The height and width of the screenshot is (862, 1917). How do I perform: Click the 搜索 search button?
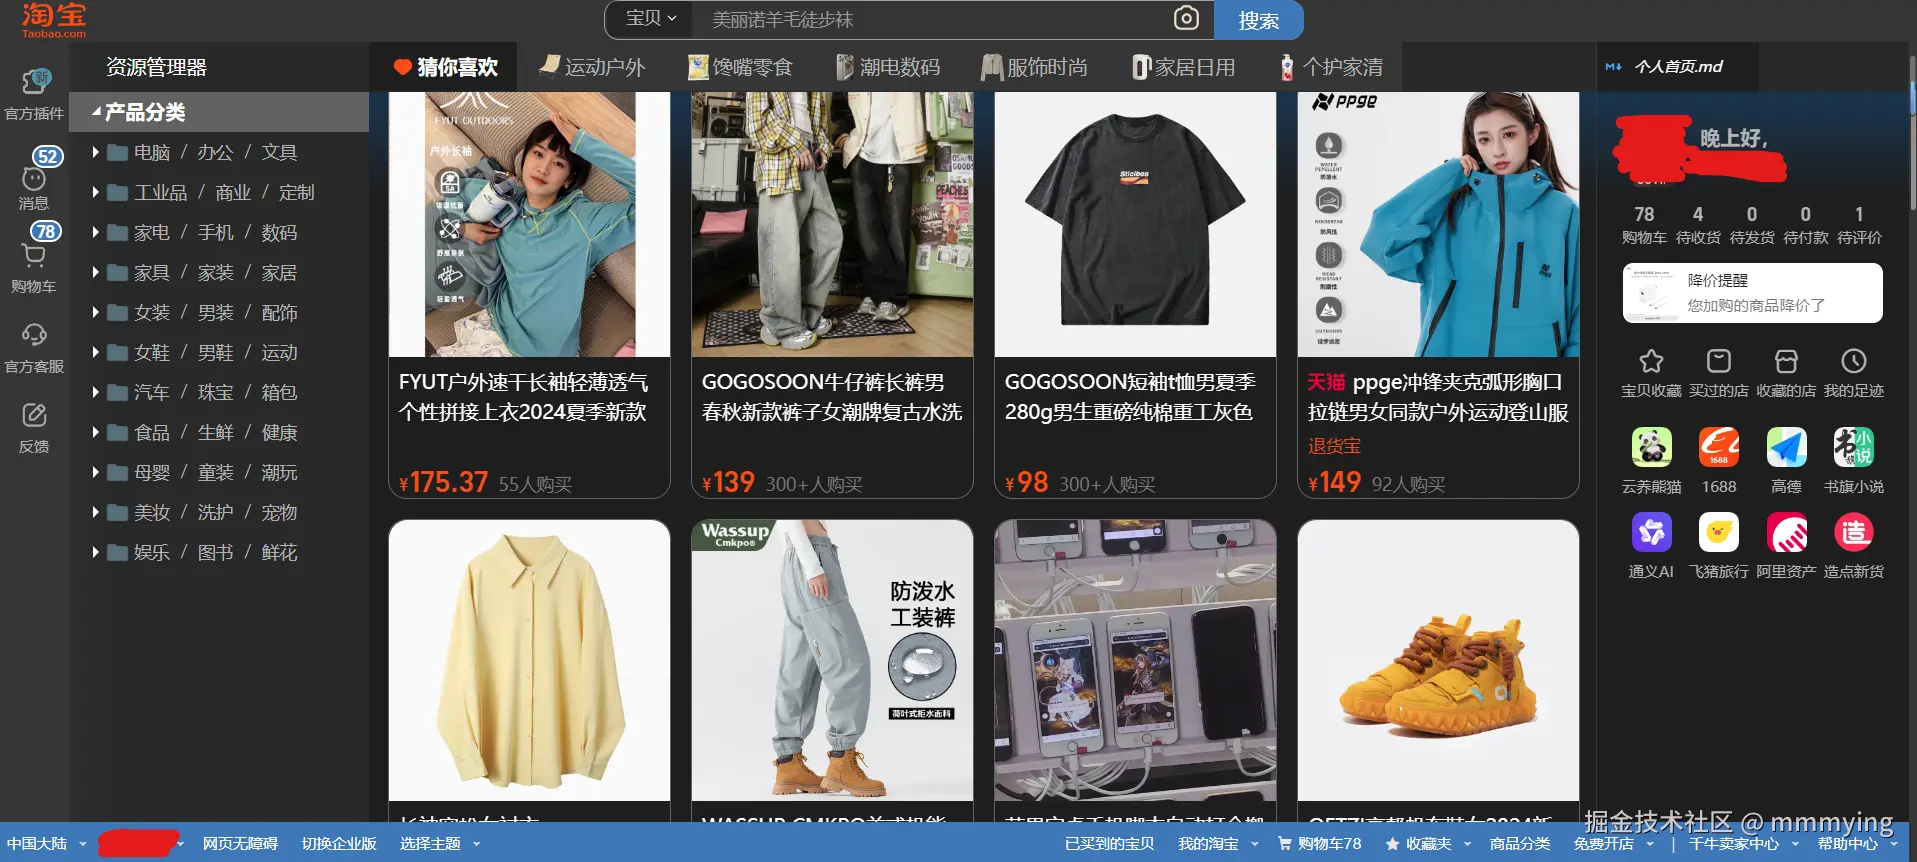[x=1258, y=20]
